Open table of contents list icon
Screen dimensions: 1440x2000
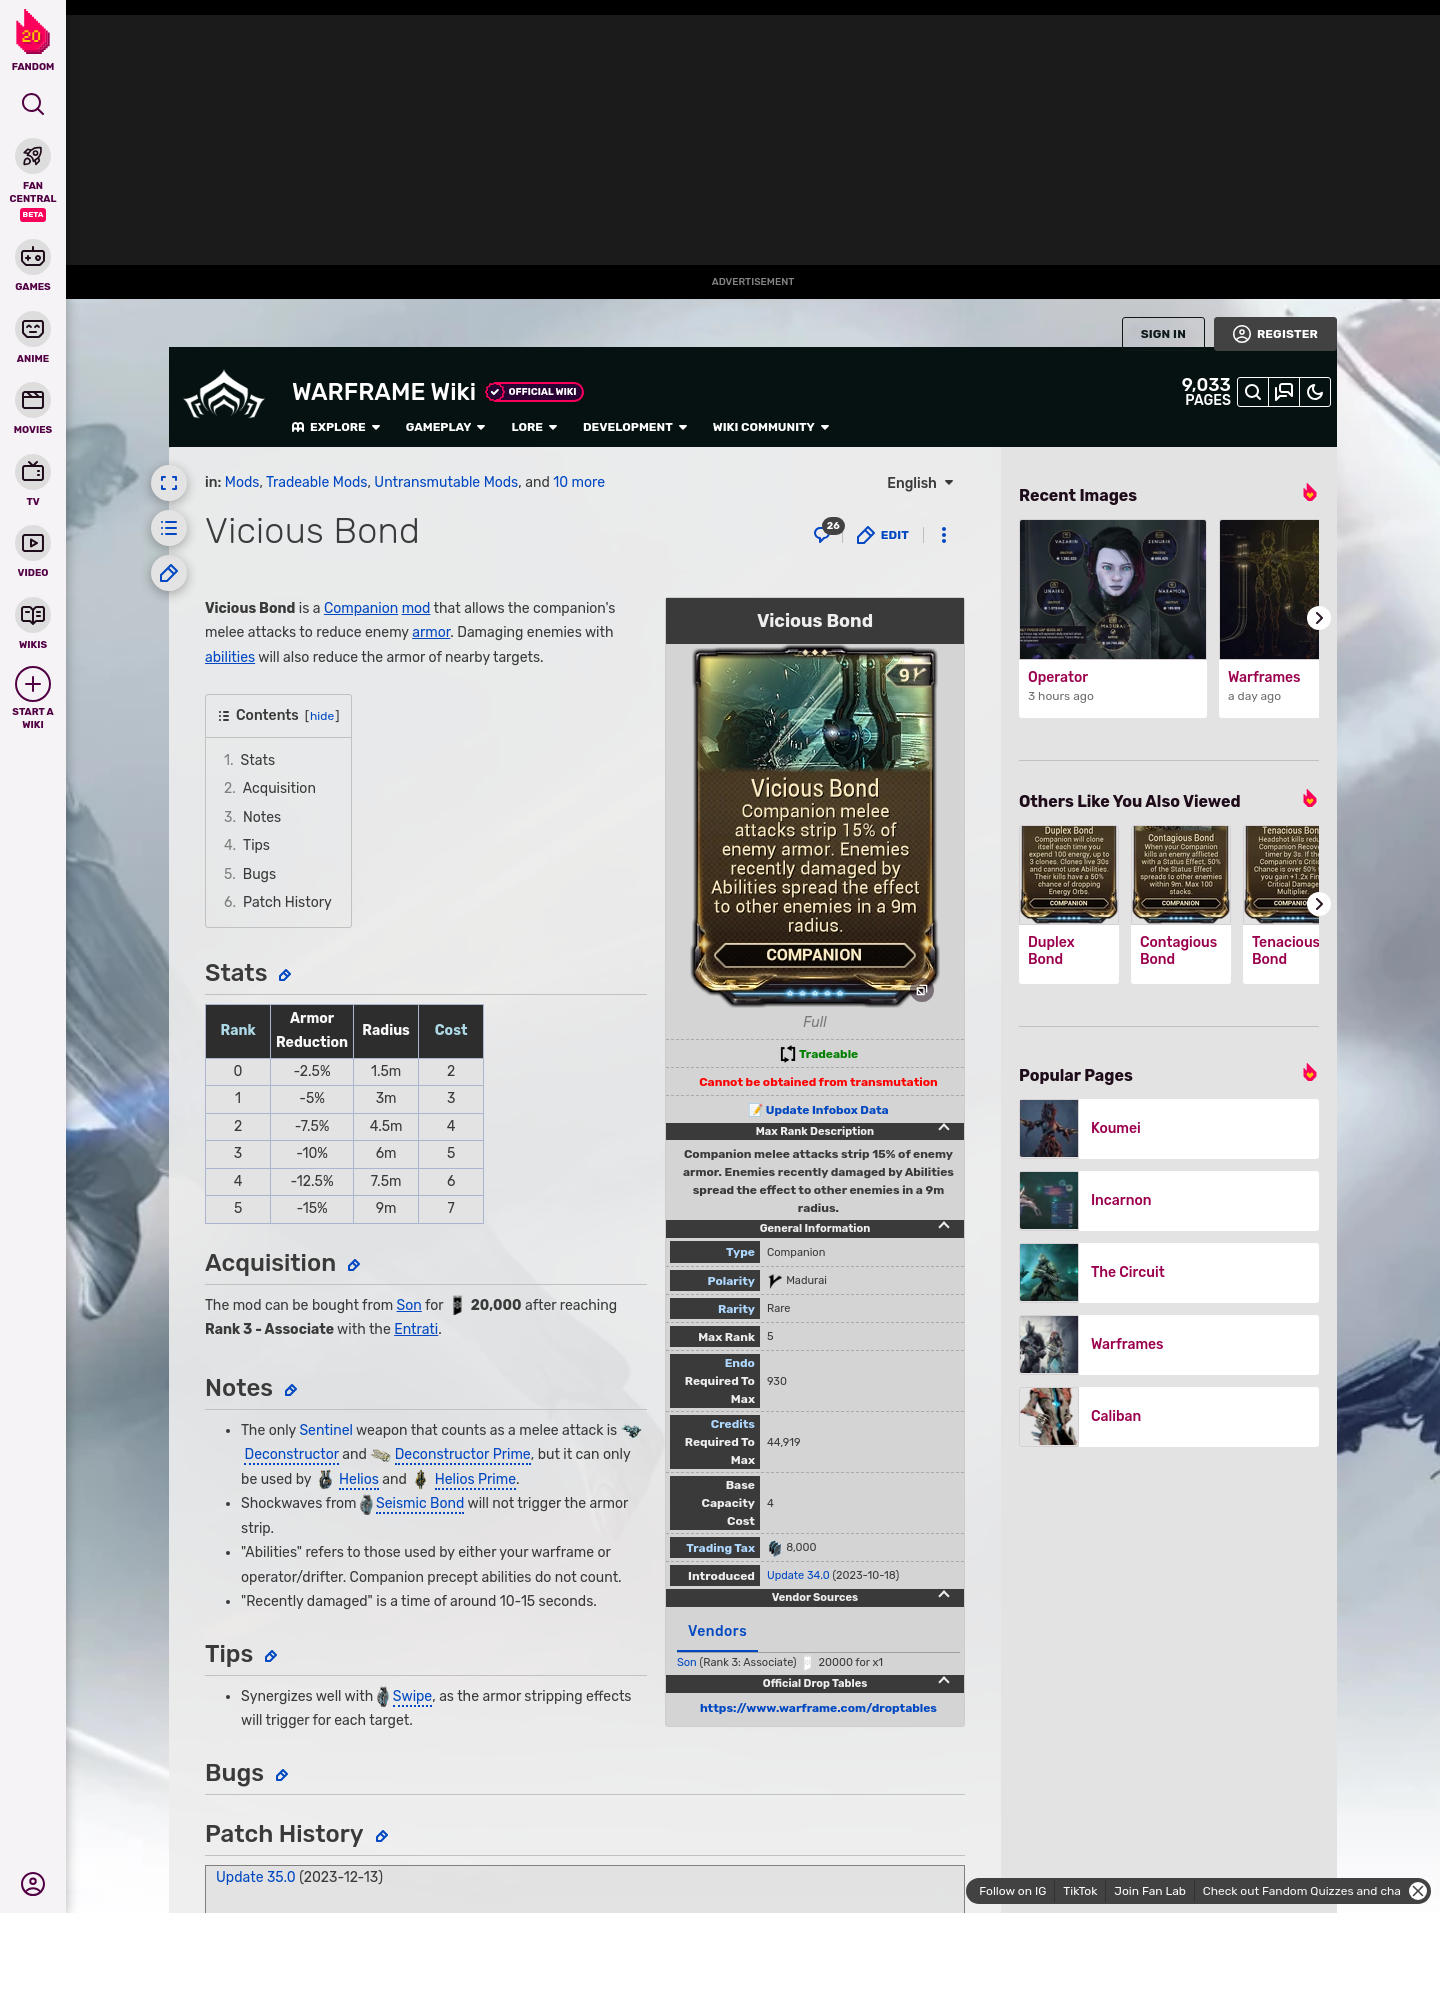click(x=169, y=528)
